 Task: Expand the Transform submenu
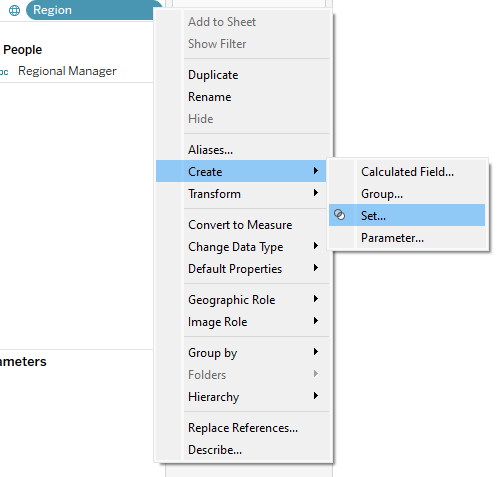click(x=241, y=193)
